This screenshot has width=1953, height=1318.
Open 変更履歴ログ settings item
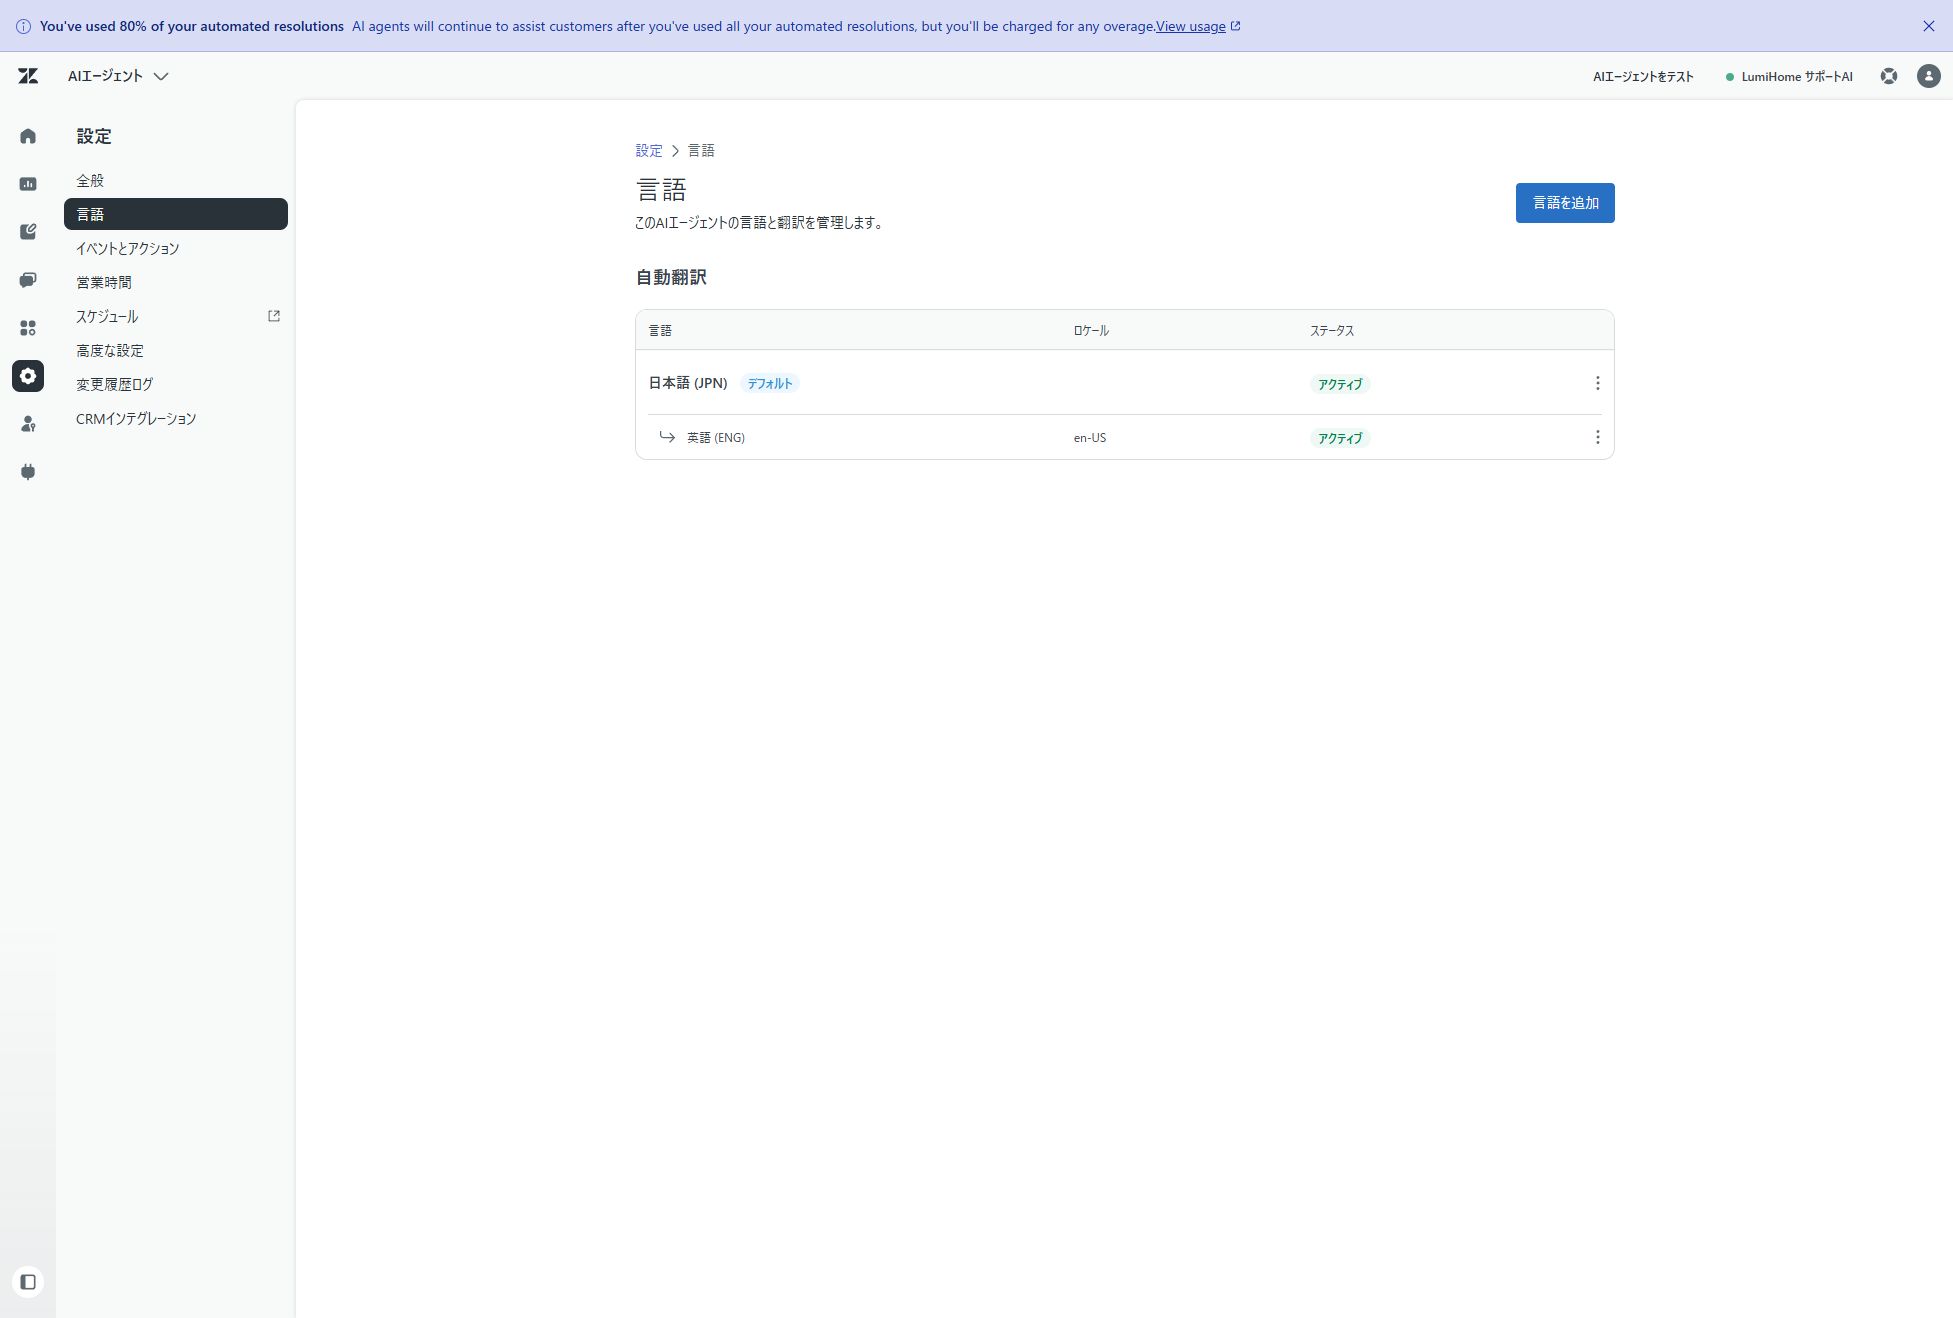pyautogui.click(x=176, y=384)
